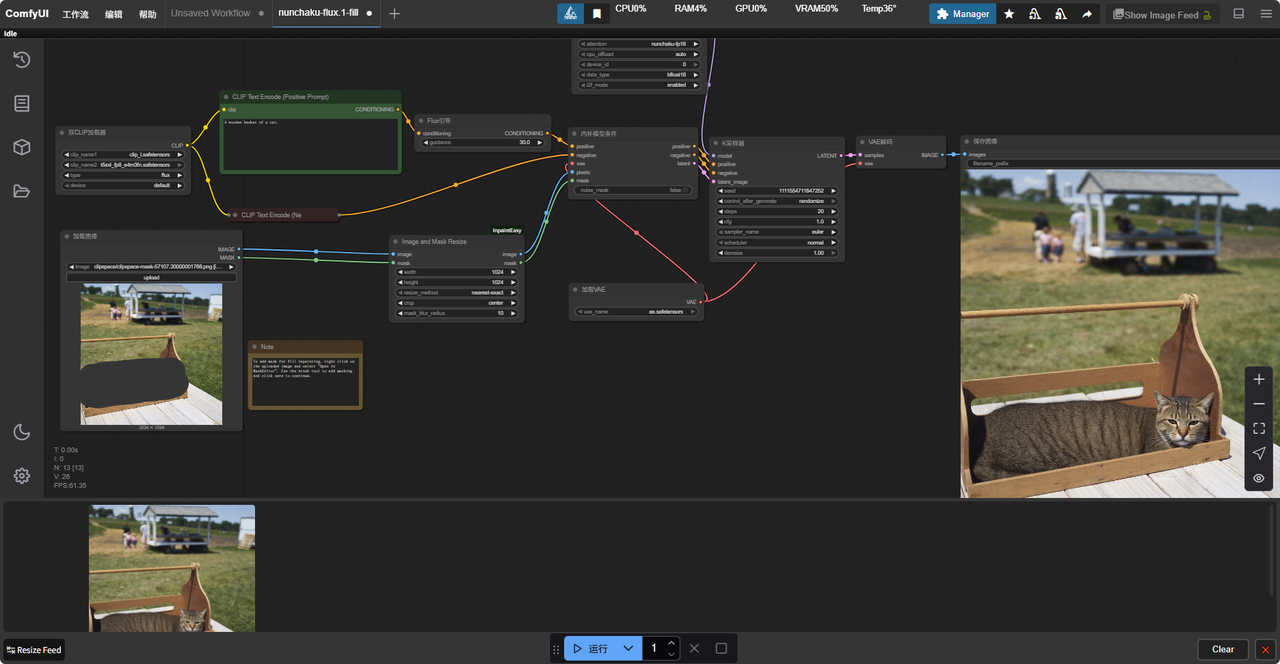Open the 工作流 menu

[75, 15]
